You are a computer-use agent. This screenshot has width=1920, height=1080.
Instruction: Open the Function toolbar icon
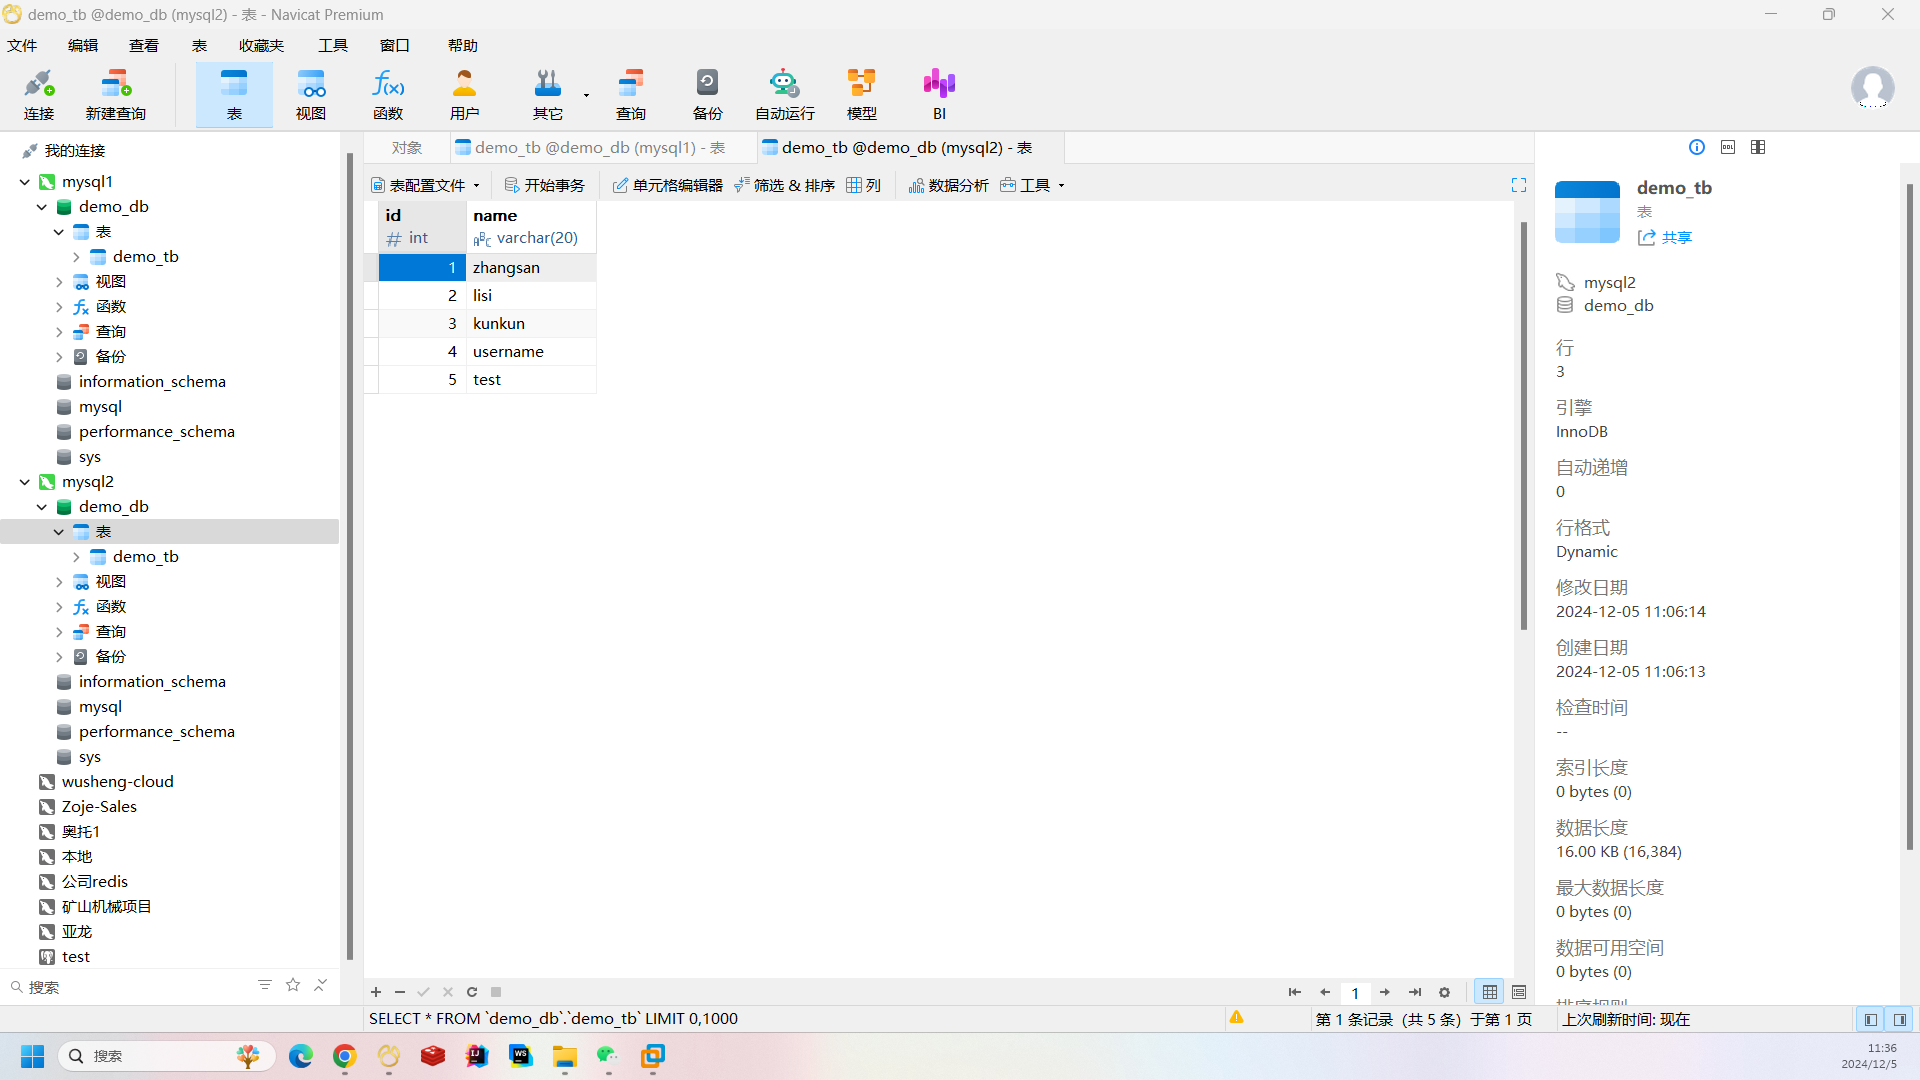388,94
